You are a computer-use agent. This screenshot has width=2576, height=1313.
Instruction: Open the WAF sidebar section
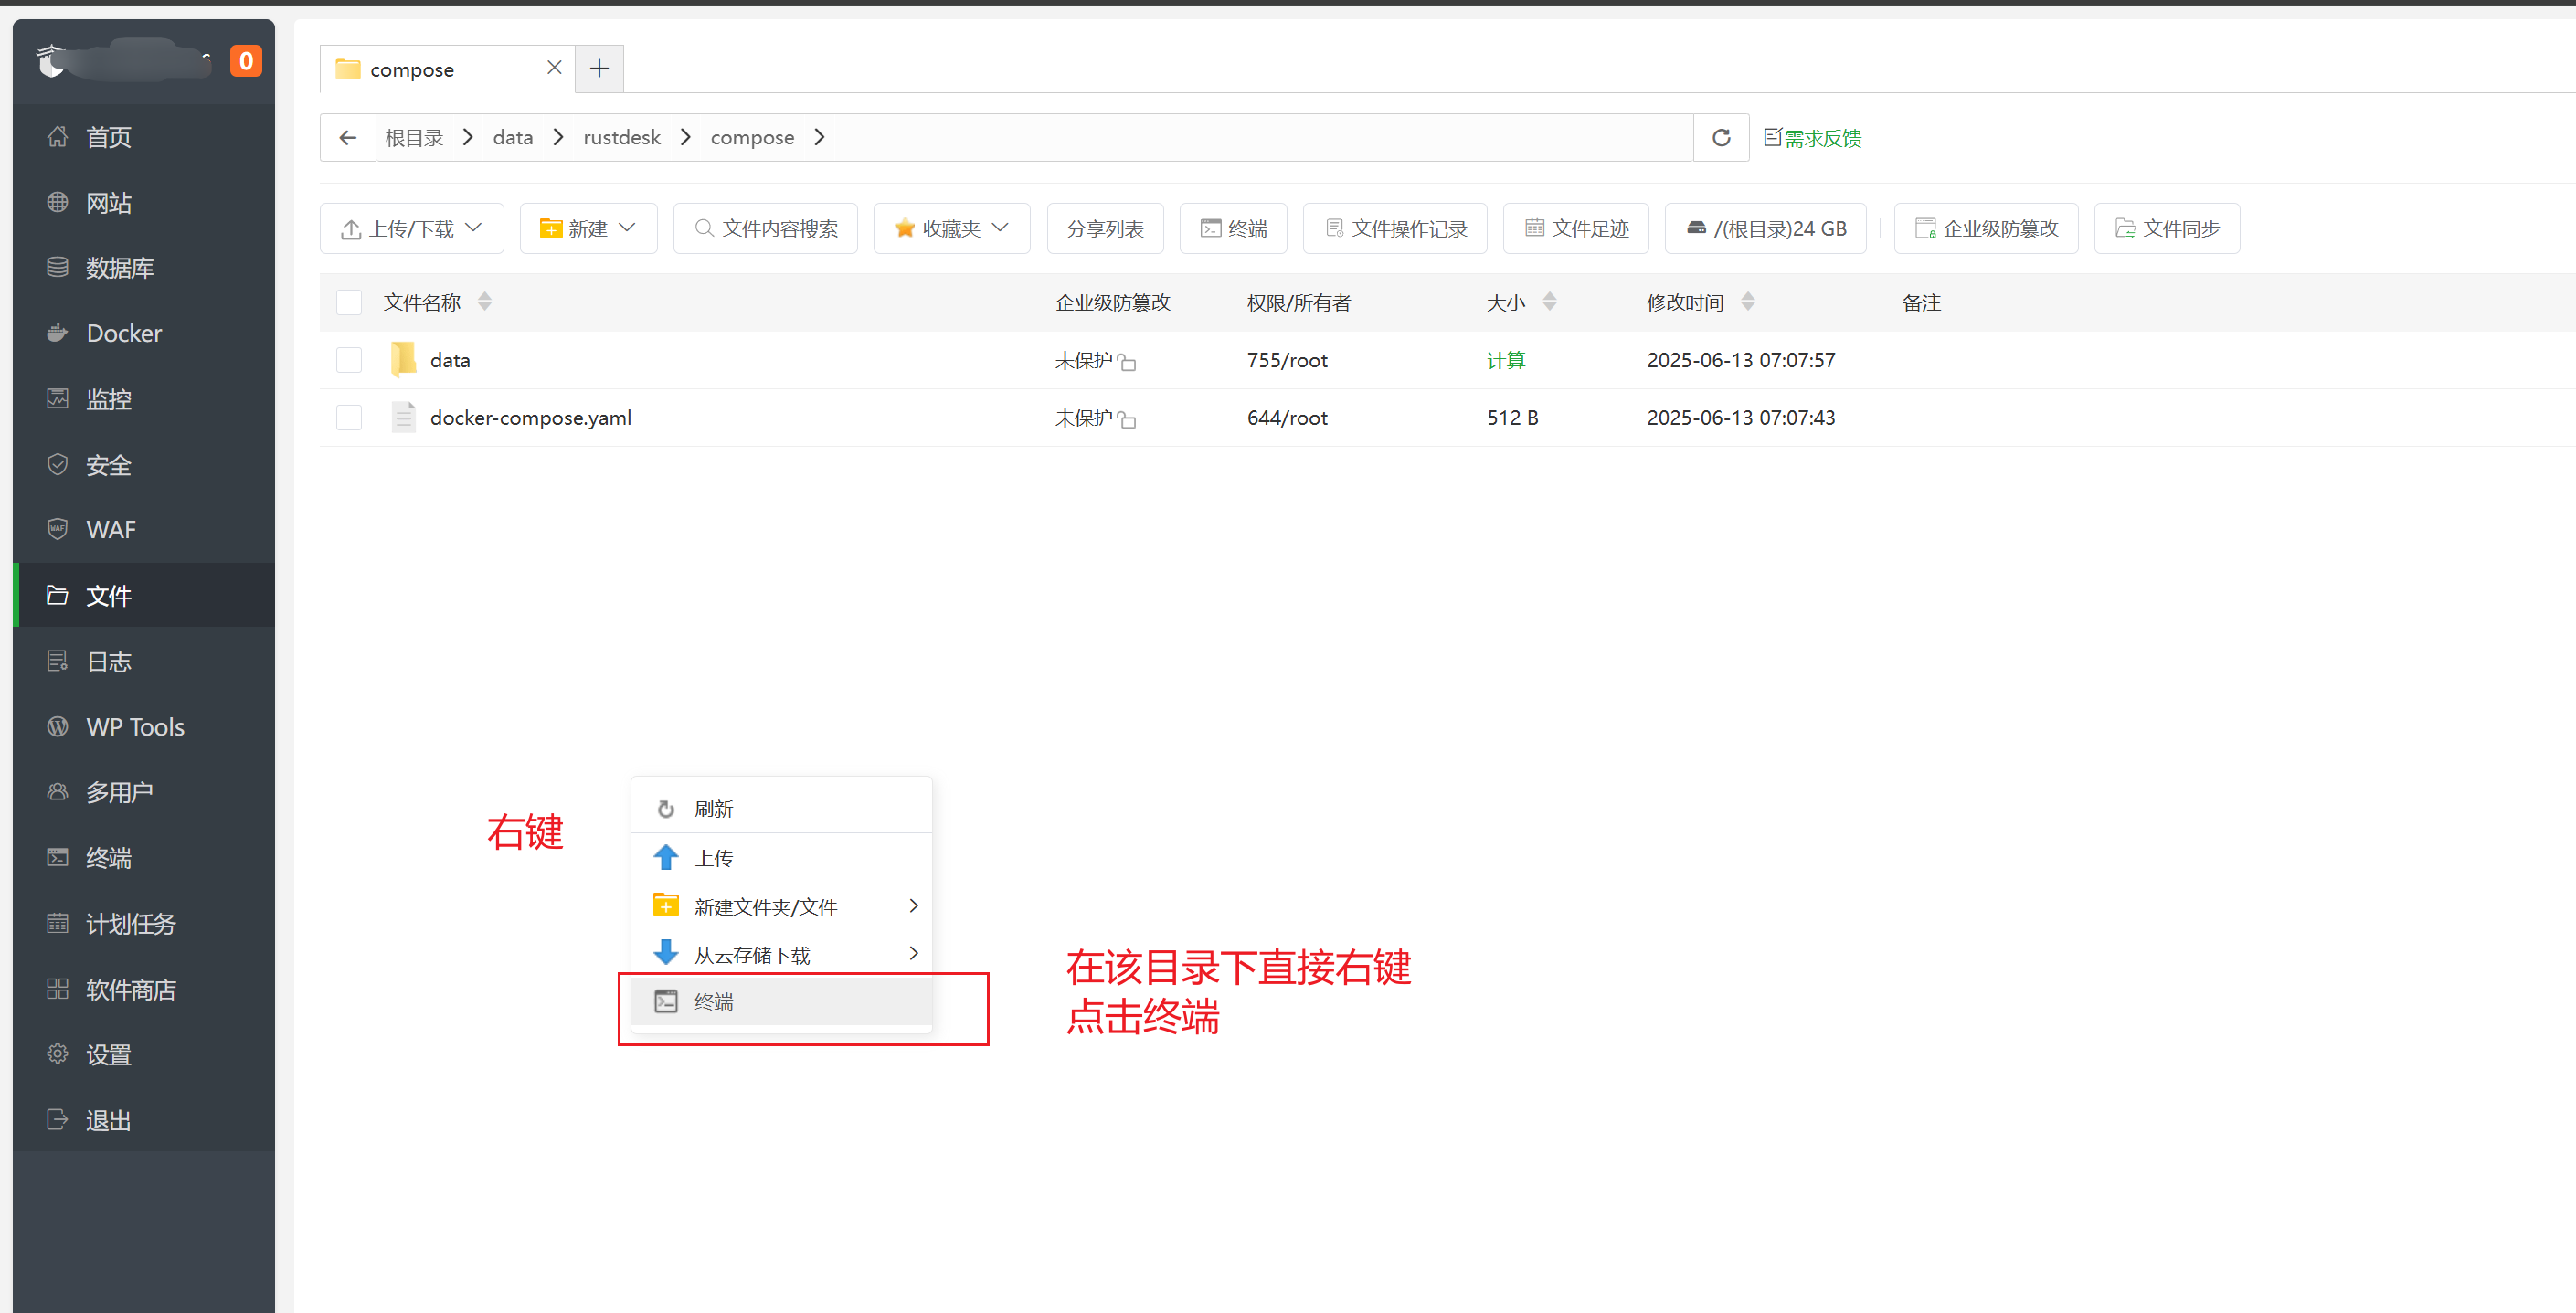110,530
